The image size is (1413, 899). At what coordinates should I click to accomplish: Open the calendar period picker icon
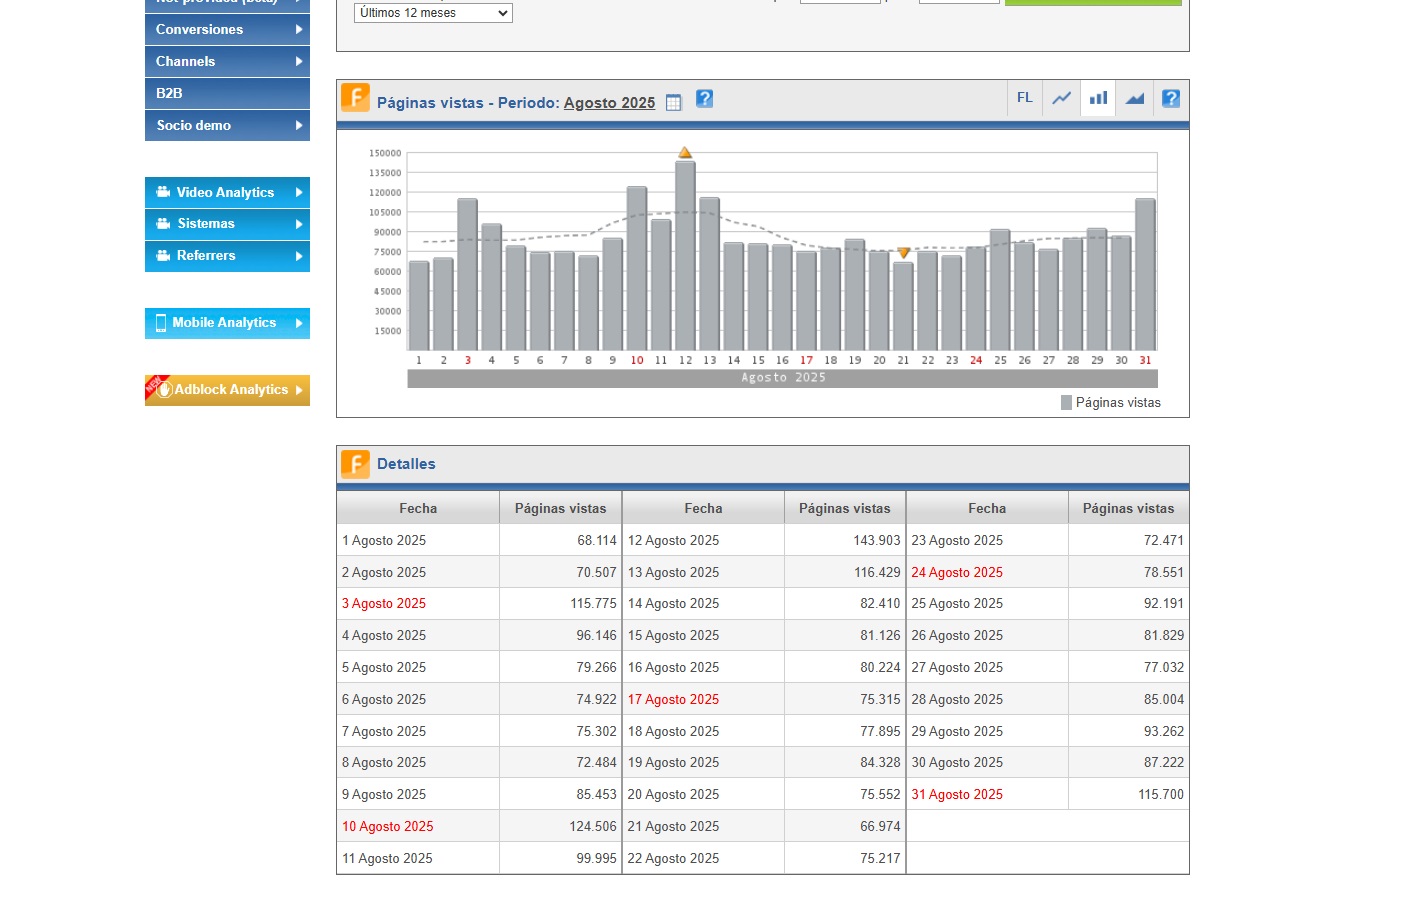click(673, 102)
